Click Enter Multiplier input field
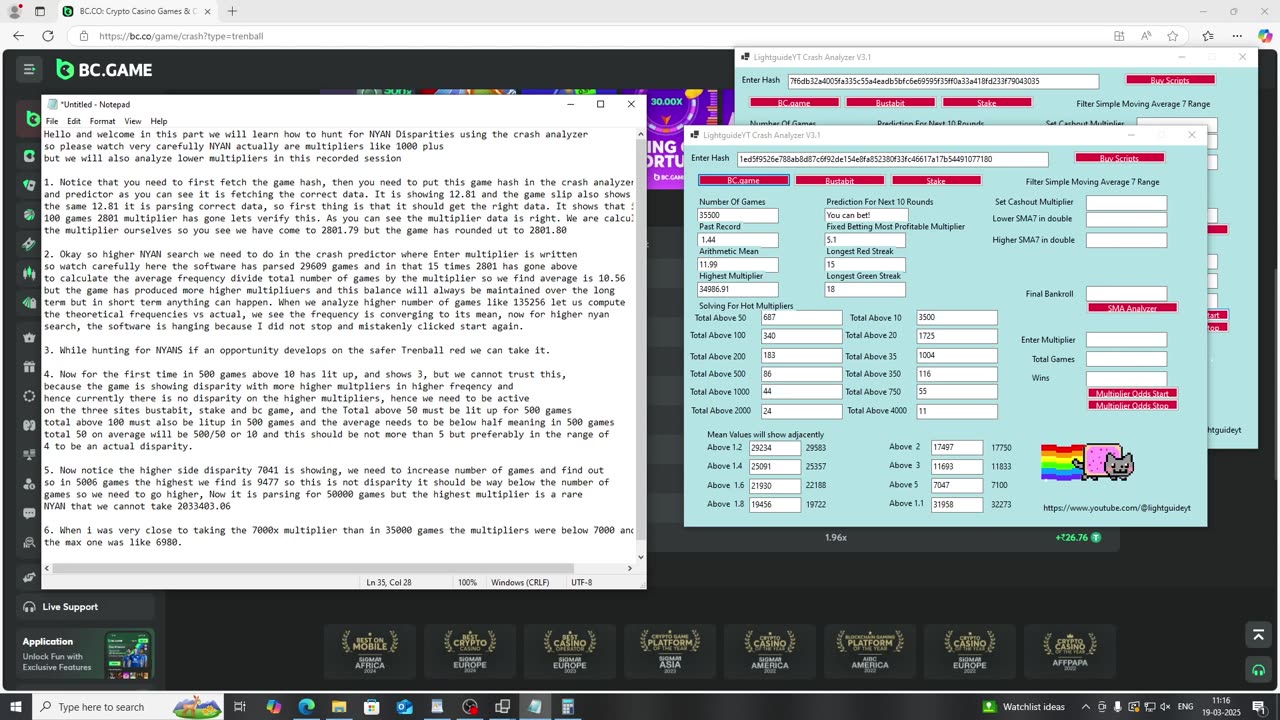Screen dimensions: 1280x720 point(1126,340)
